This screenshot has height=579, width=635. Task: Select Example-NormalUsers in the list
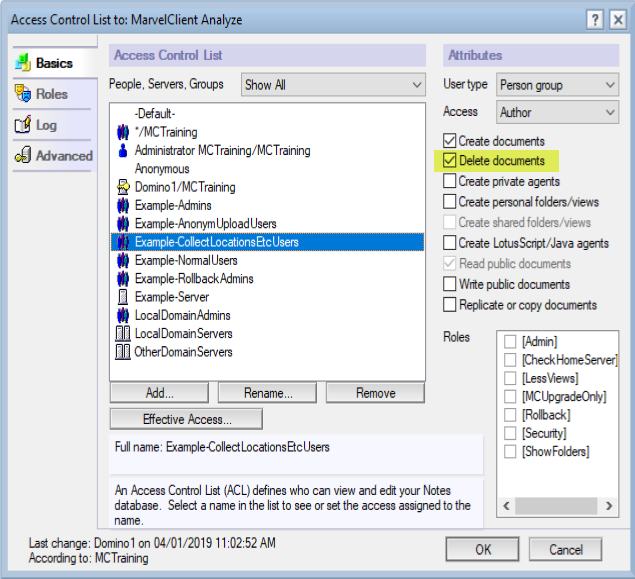[x=267, y=260]
